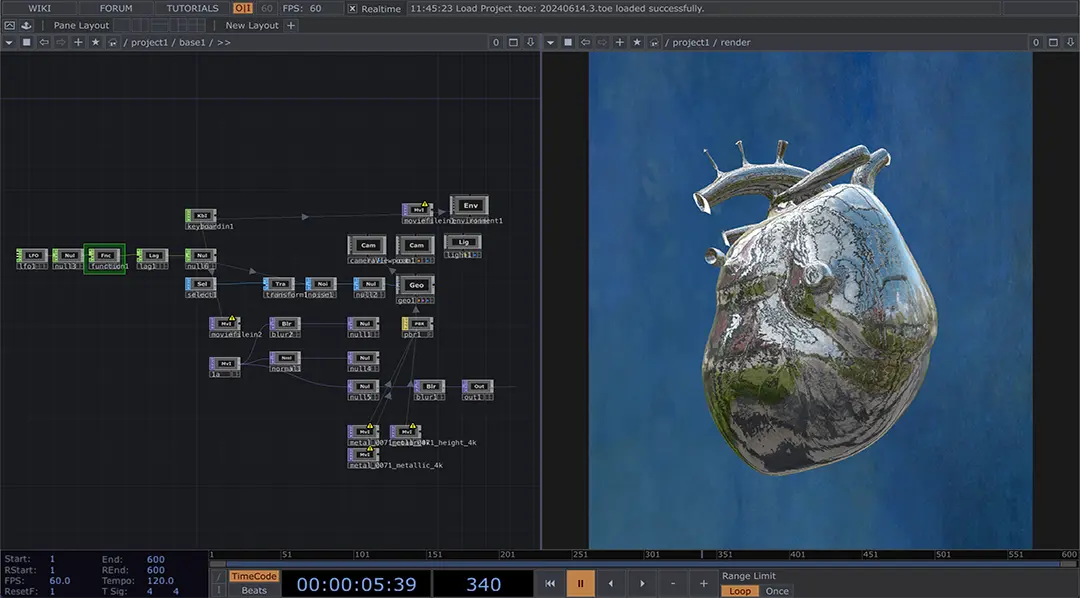The height and width of the screenshot is (598, 1080).
Task: Pause playback with the orange pause button
Action: pyautogui.click(x=581, y=584)
